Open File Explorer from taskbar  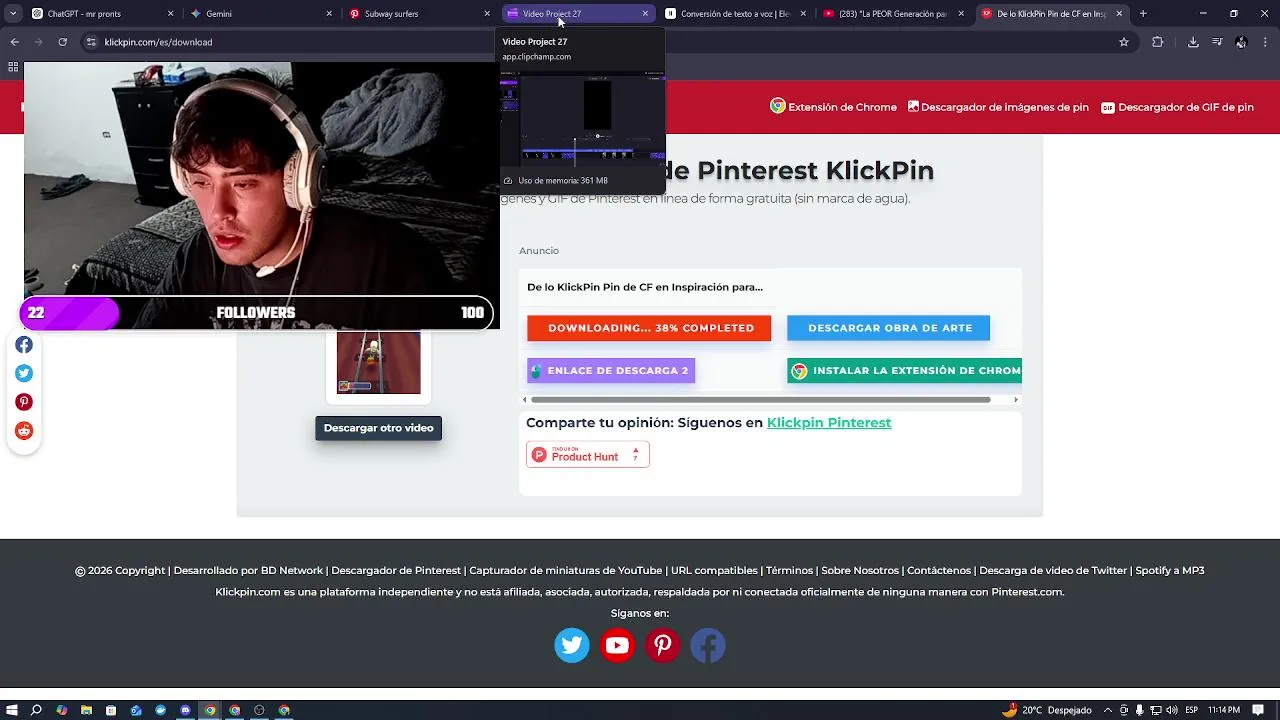click(86, 710)
